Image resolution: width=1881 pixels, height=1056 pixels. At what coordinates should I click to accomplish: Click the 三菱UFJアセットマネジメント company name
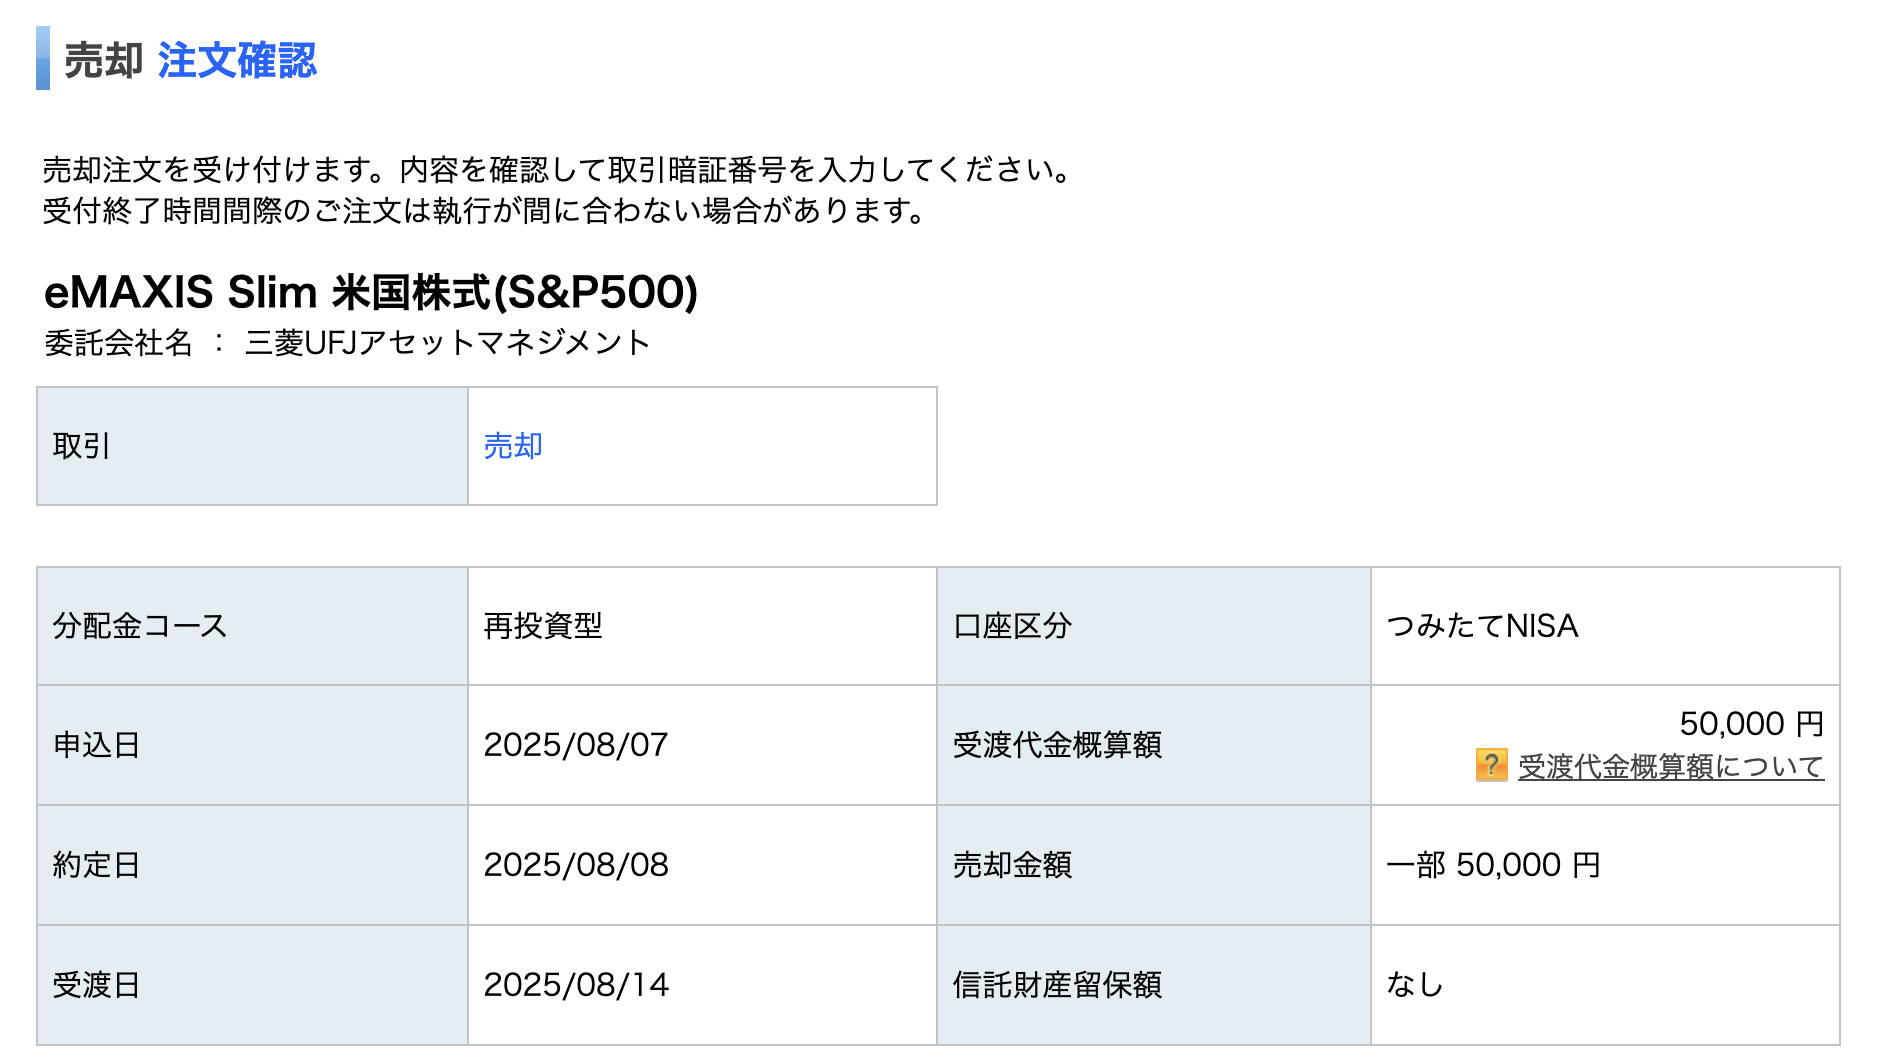pyautogui.click(x=447, y=343)
